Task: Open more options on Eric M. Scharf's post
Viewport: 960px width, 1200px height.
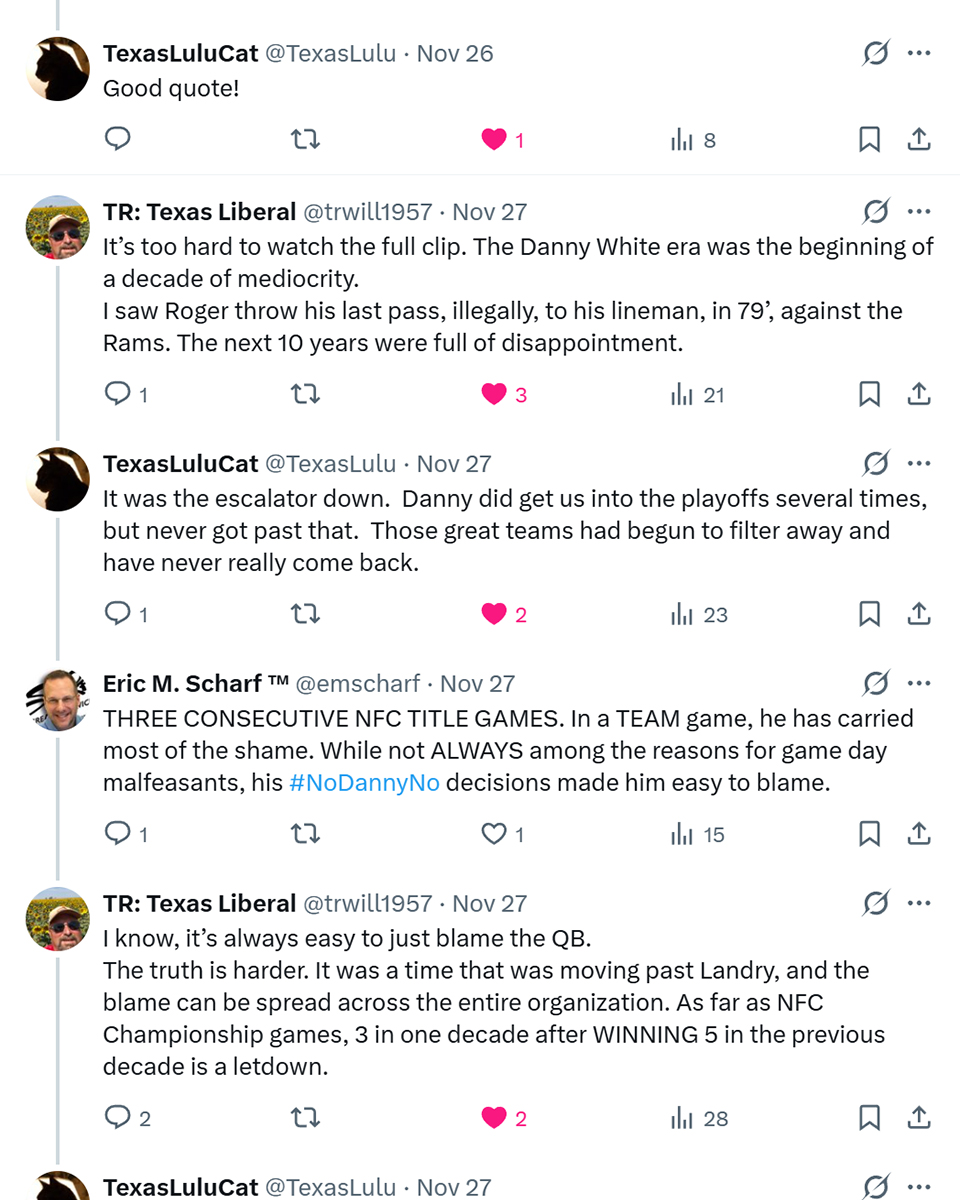Action: pyautogui.click(x=918, y=684)
